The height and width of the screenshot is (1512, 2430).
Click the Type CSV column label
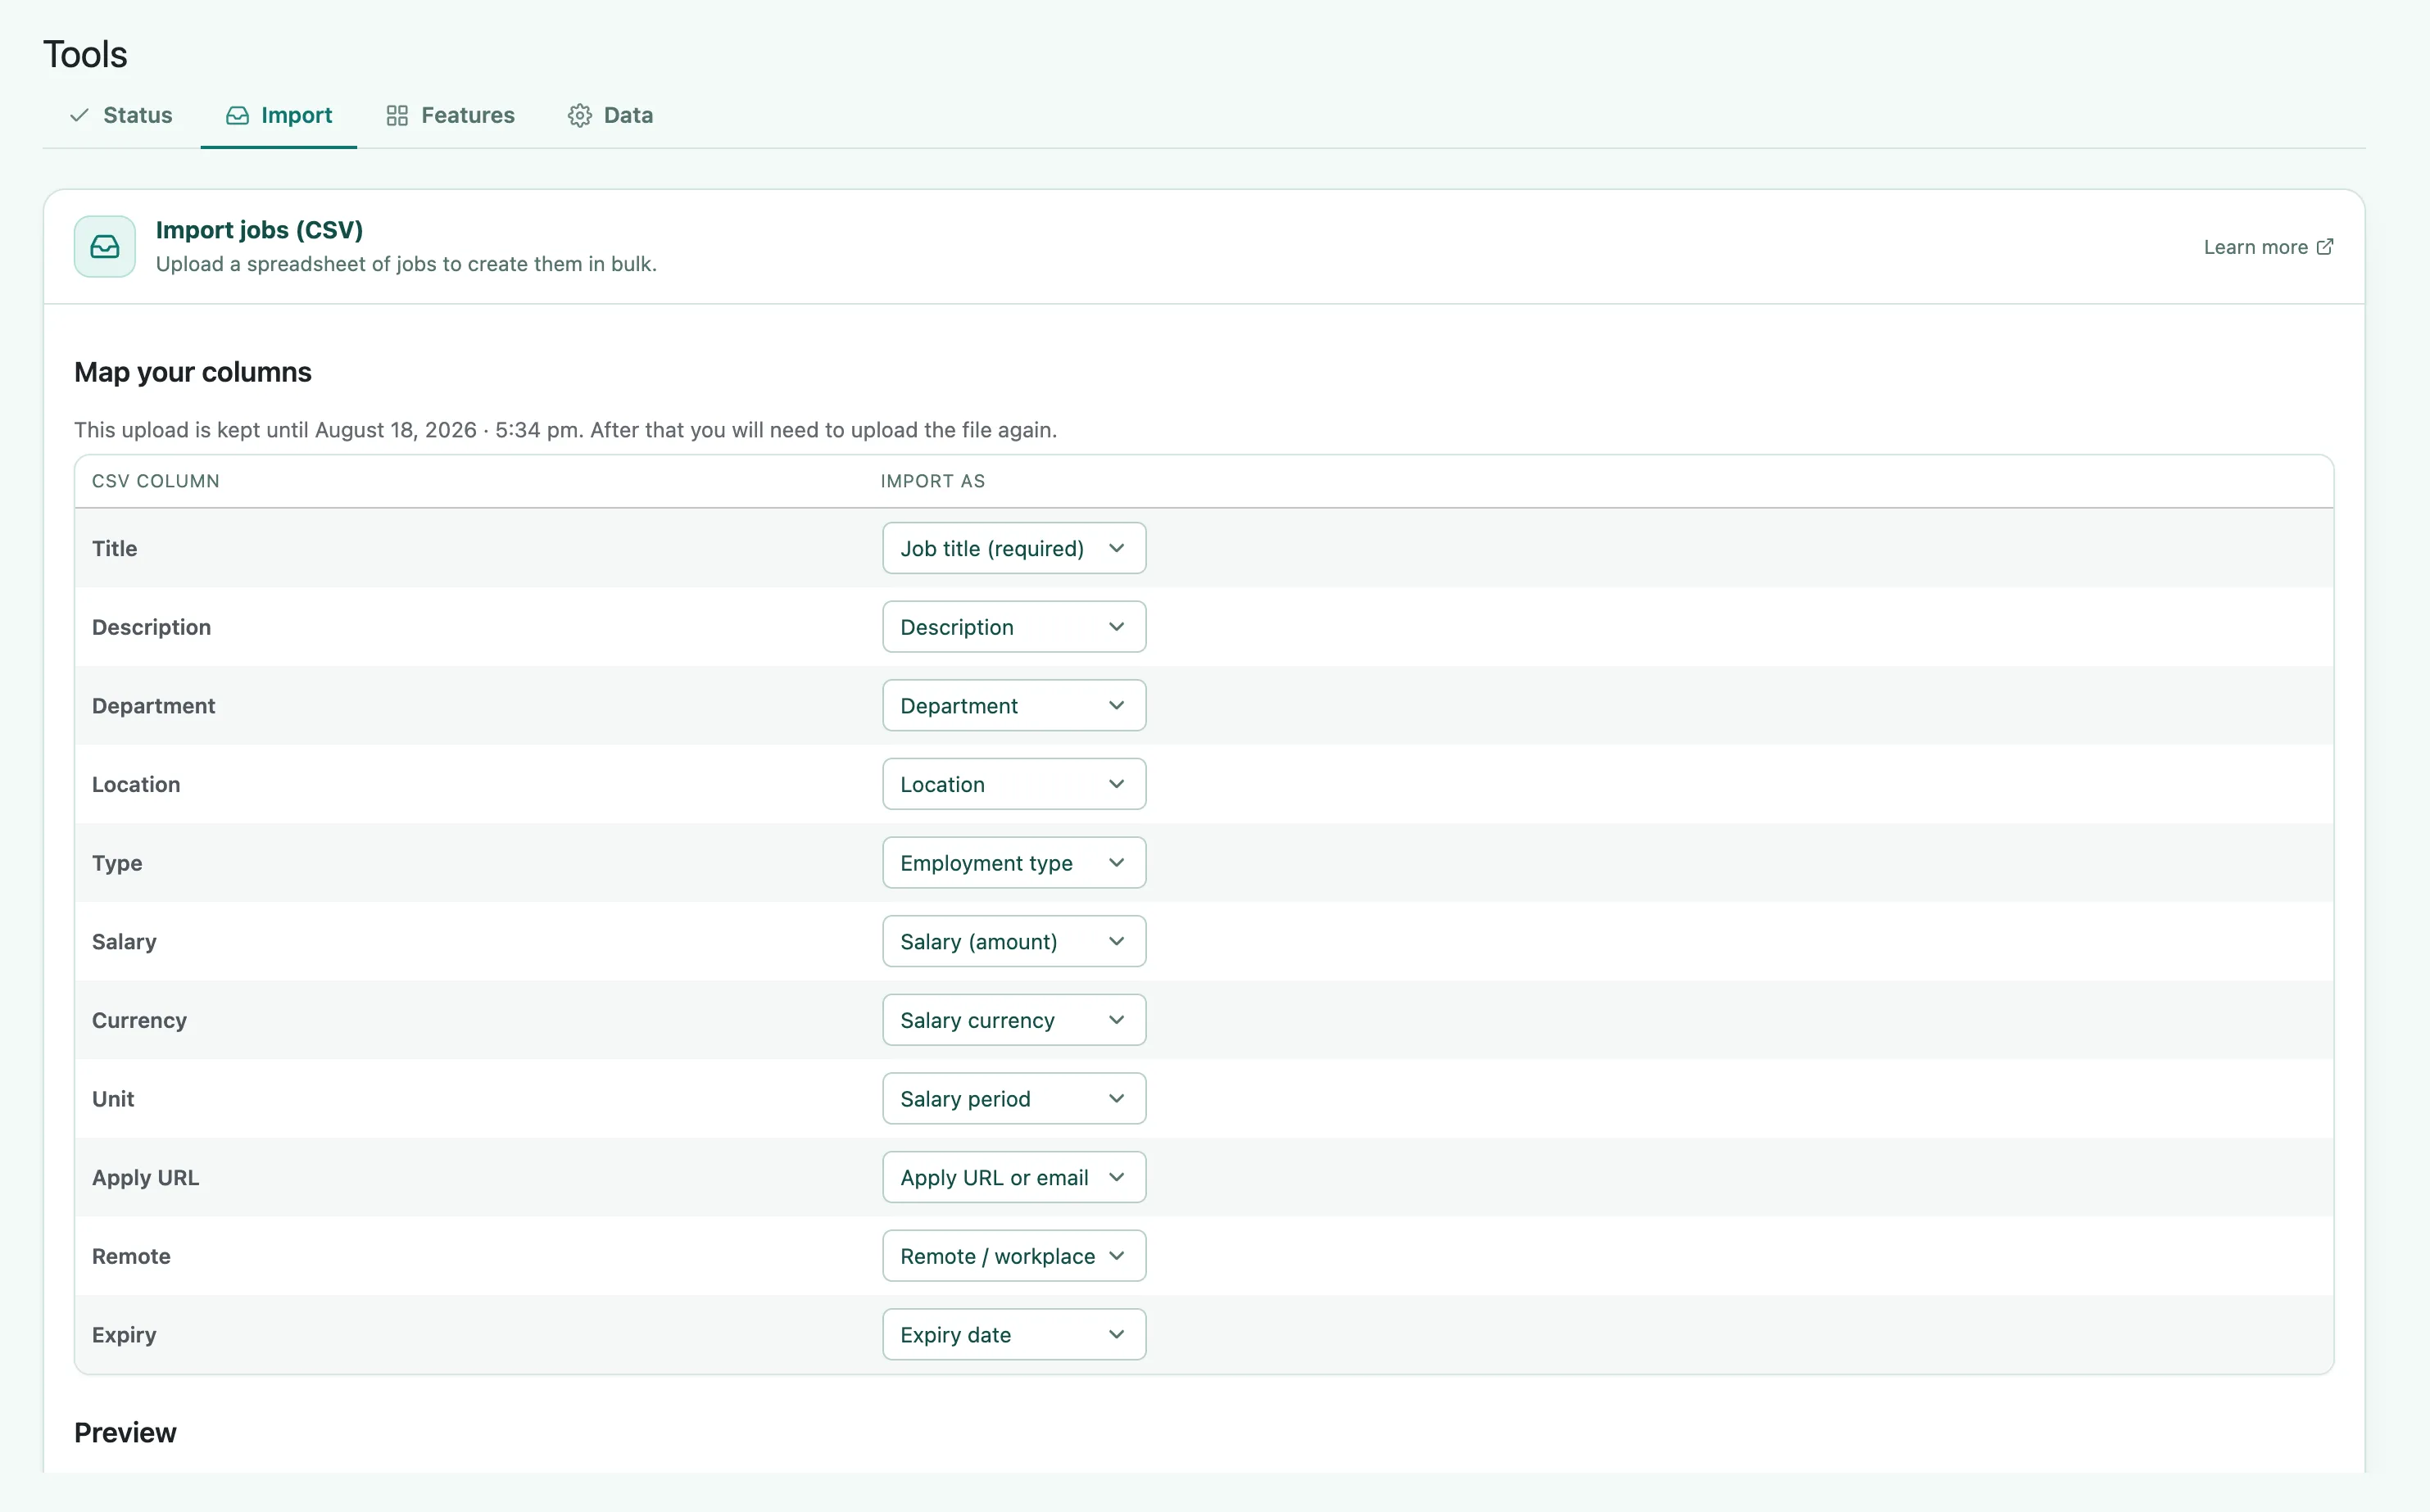[x=117, y=863]
